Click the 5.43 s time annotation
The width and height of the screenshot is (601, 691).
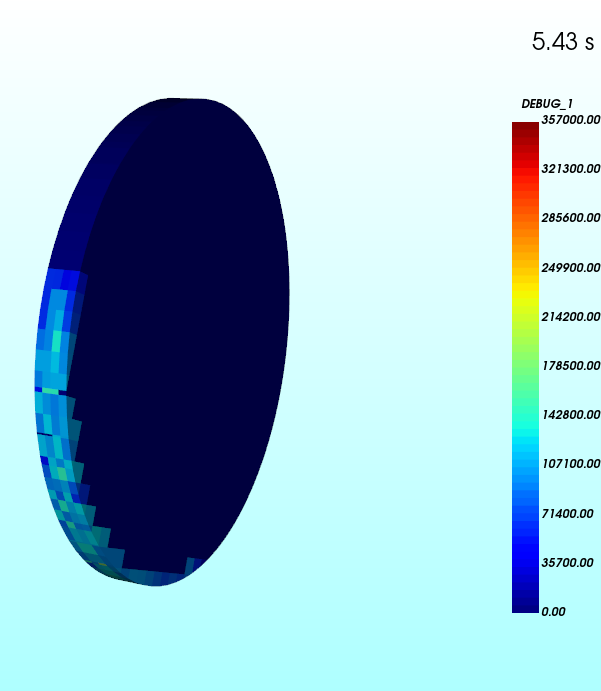[563, 41]
